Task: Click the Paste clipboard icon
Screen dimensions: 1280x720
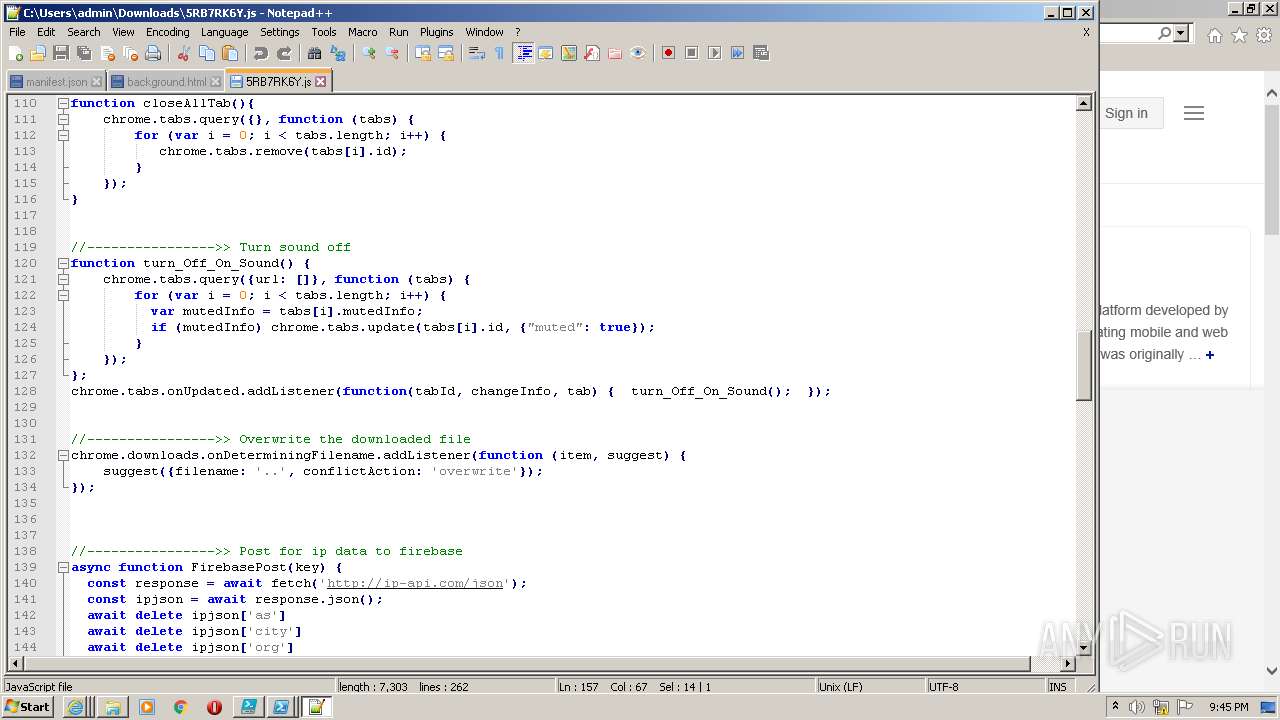Action: [x=230, y=53]
